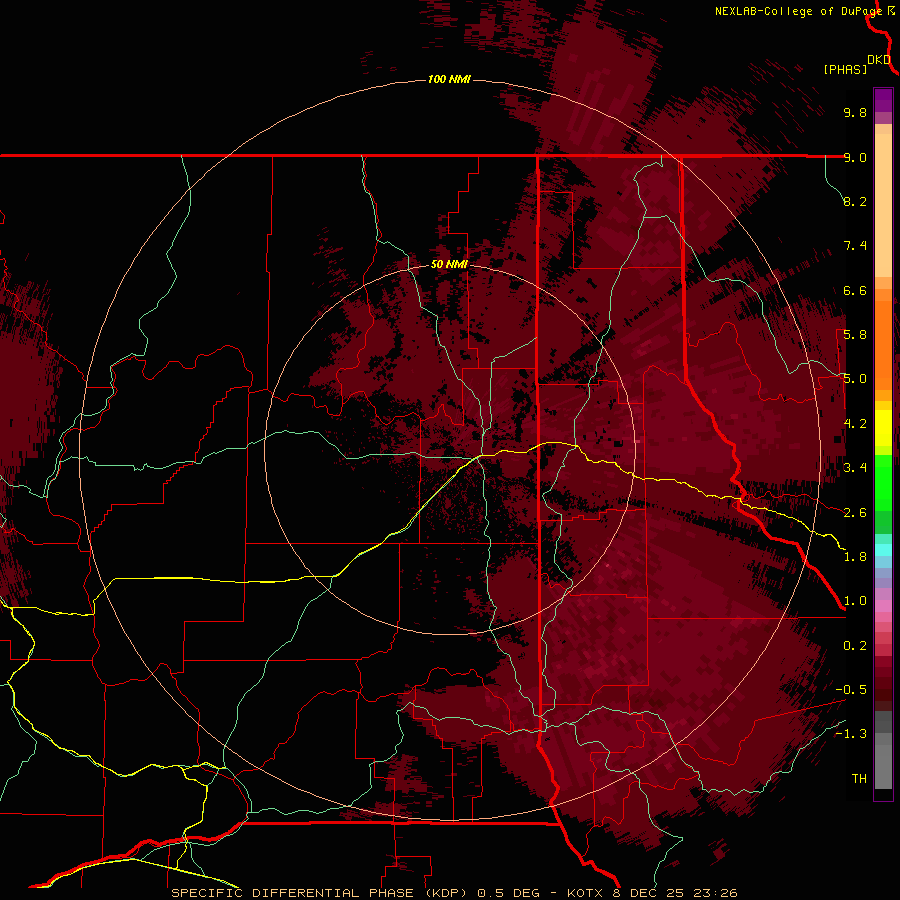The width and height of the screenshot is (900, 900).
Task: Click the 100 NMI range ring label
Action: (x=449, y=79)
